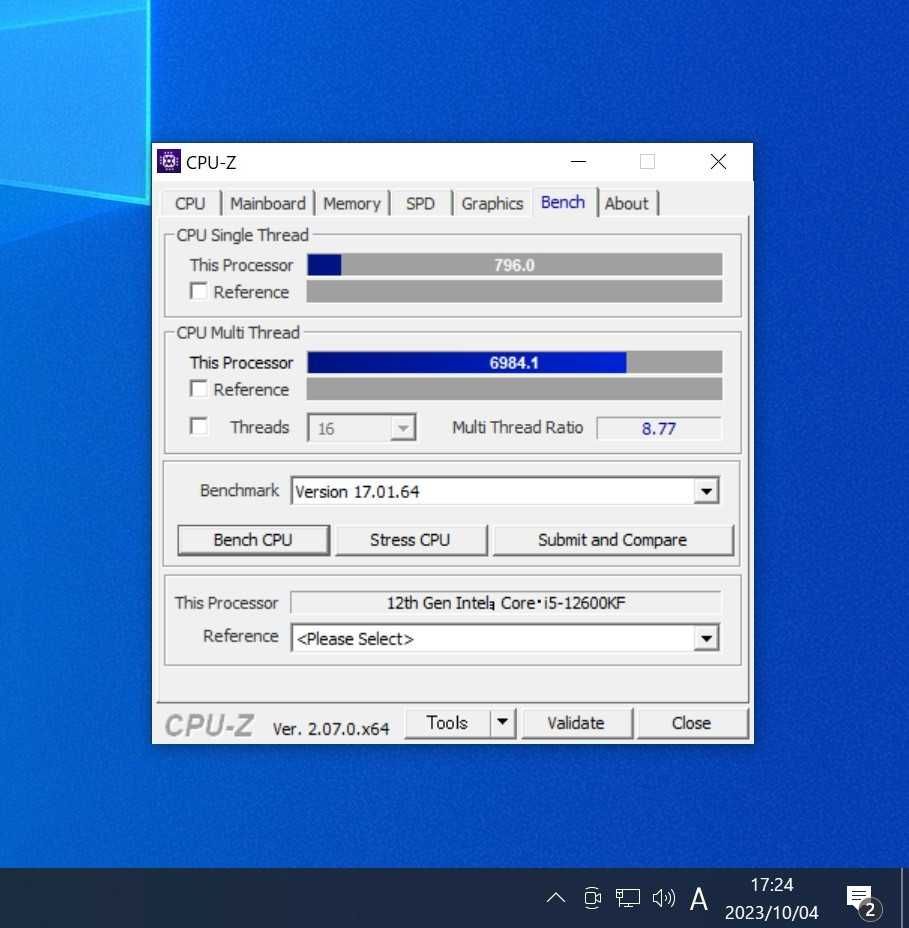
Task: Click the Multi Thread Ratio 8.77 field
Action: point(659,428)
